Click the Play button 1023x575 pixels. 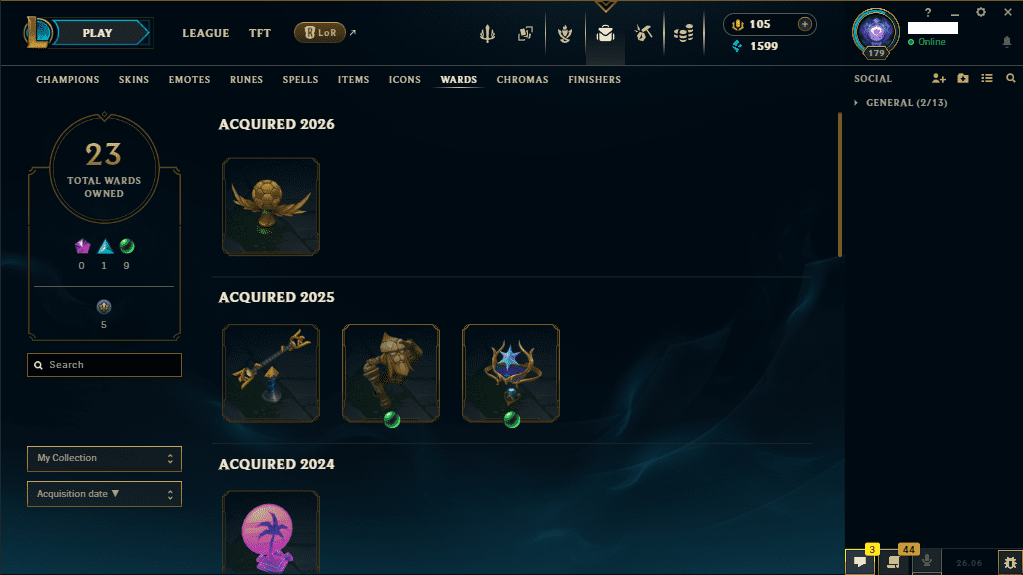[x=97, y=33]
